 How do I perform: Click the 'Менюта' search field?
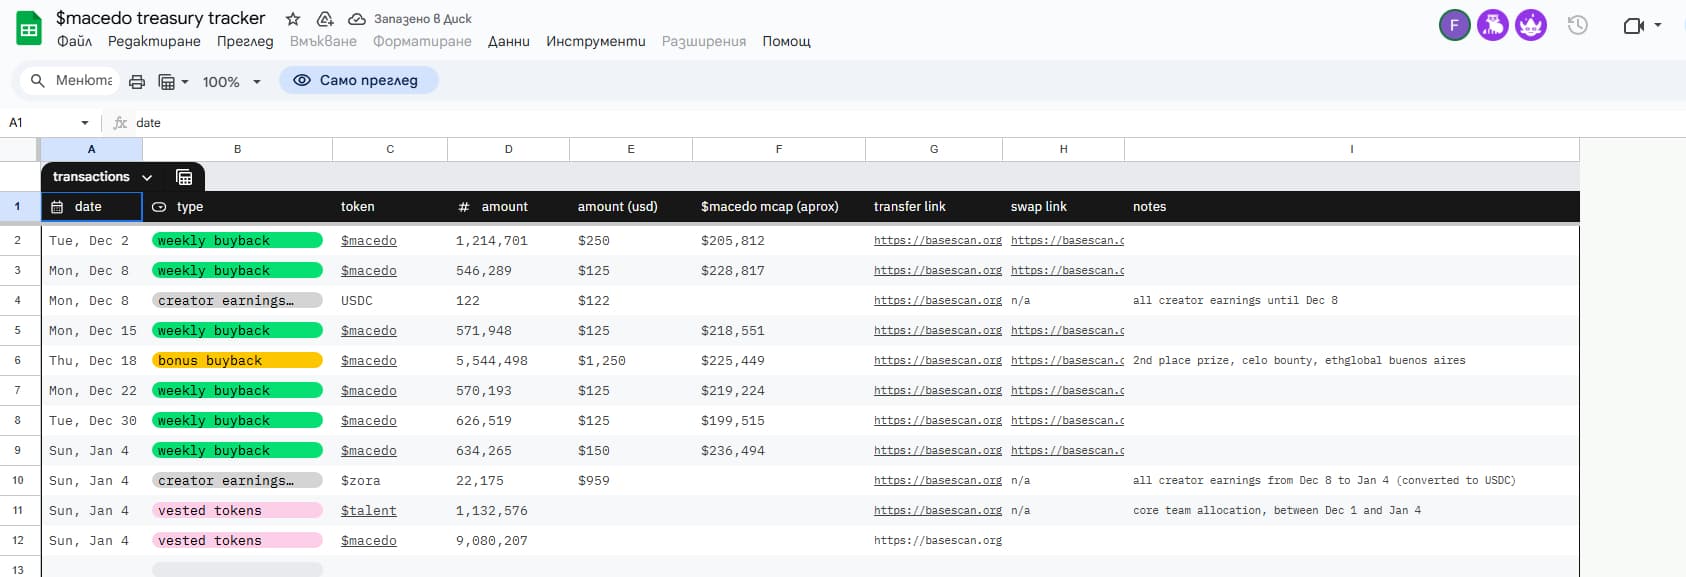pos(83,81)
